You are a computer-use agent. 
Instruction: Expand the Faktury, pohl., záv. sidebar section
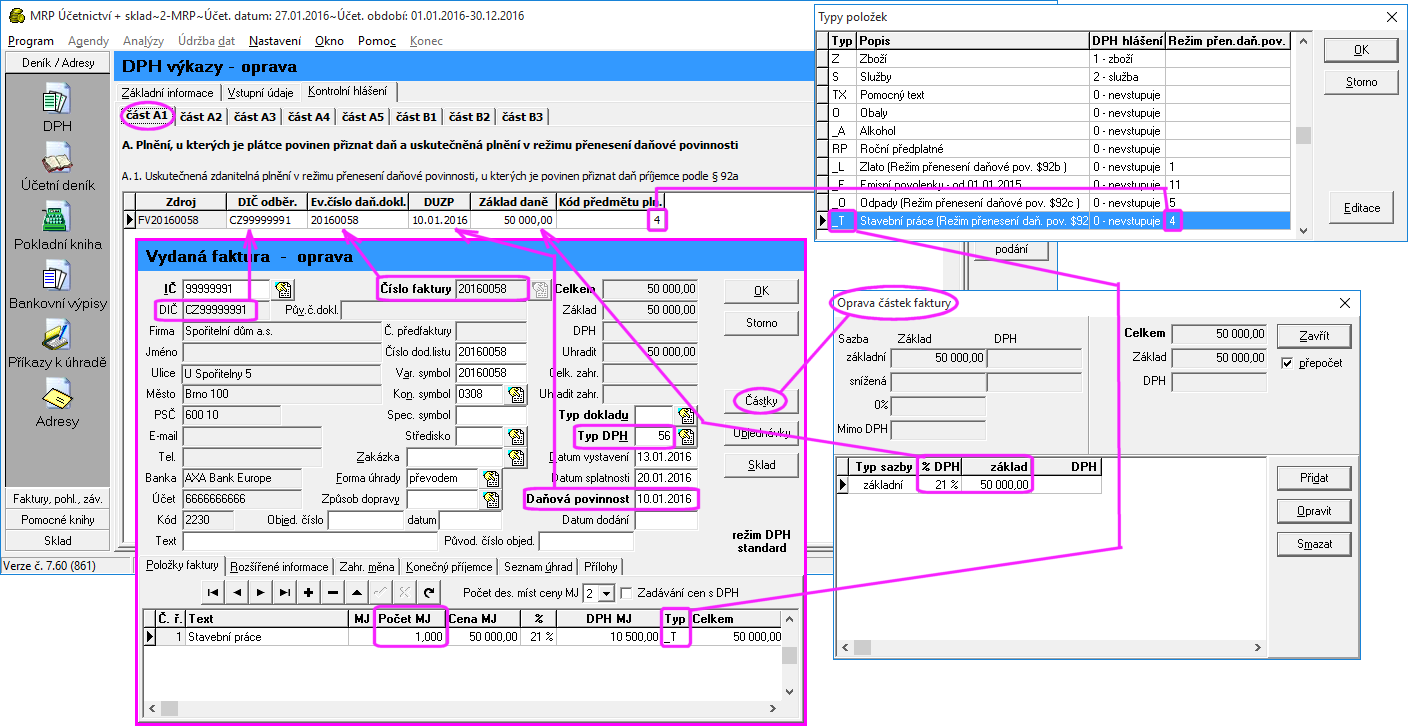click(x=57, y=498)
